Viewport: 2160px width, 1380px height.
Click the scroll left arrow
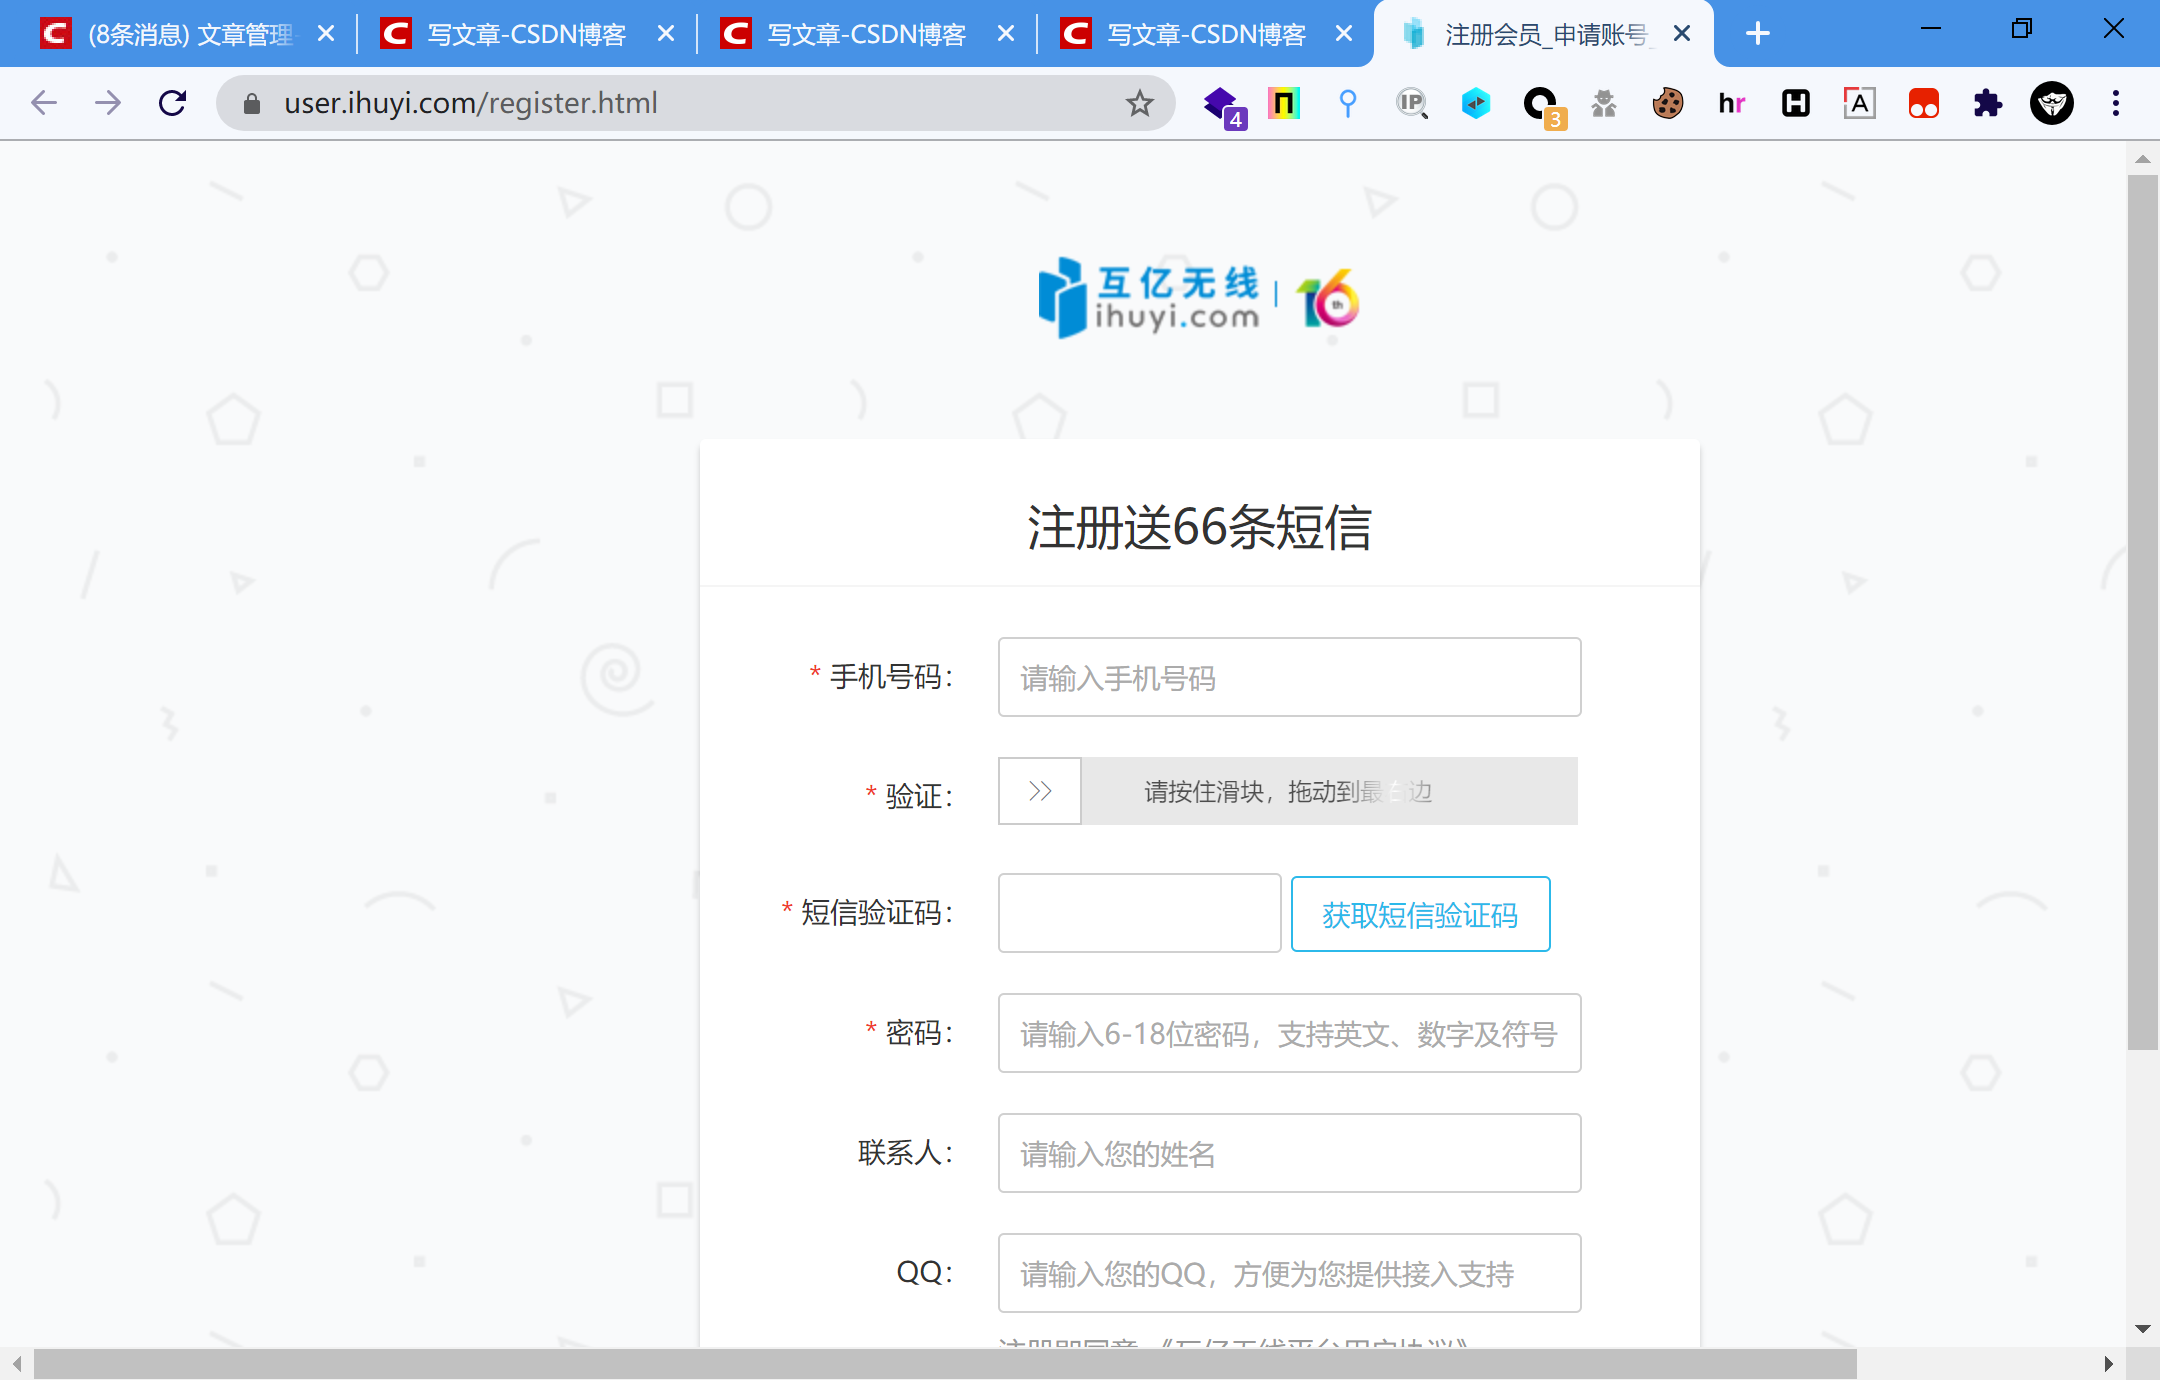click(16, 1364)
